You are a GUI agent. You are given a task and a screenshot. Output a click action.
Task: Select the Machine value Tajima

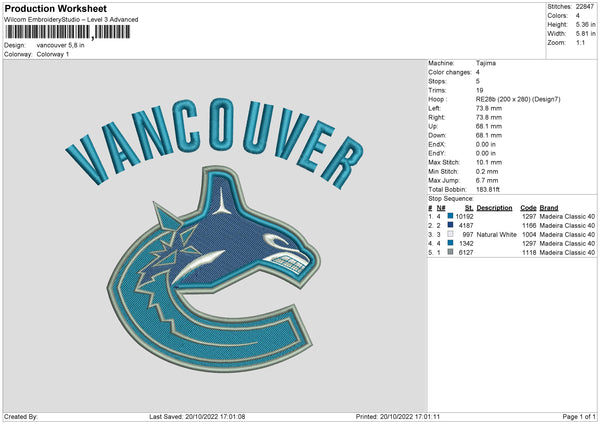click(x=486, y=63)
